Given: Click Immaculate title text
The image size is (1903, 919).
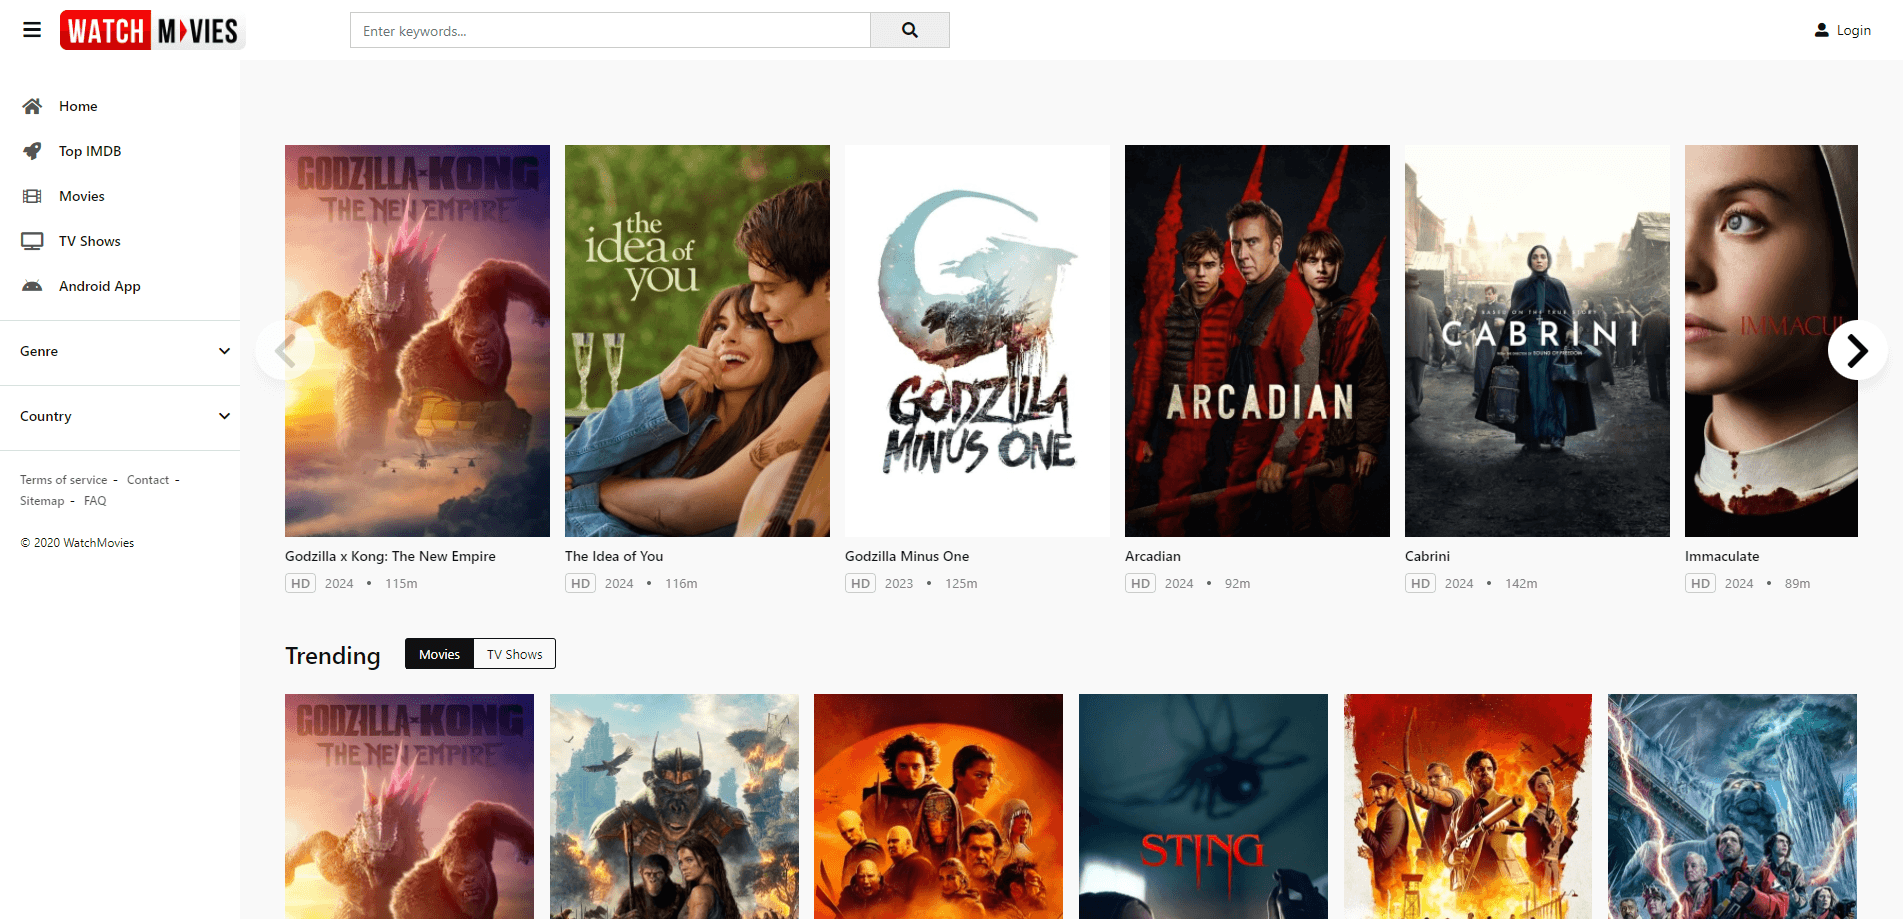Looking at the screenshot, I should (1722, 556).
